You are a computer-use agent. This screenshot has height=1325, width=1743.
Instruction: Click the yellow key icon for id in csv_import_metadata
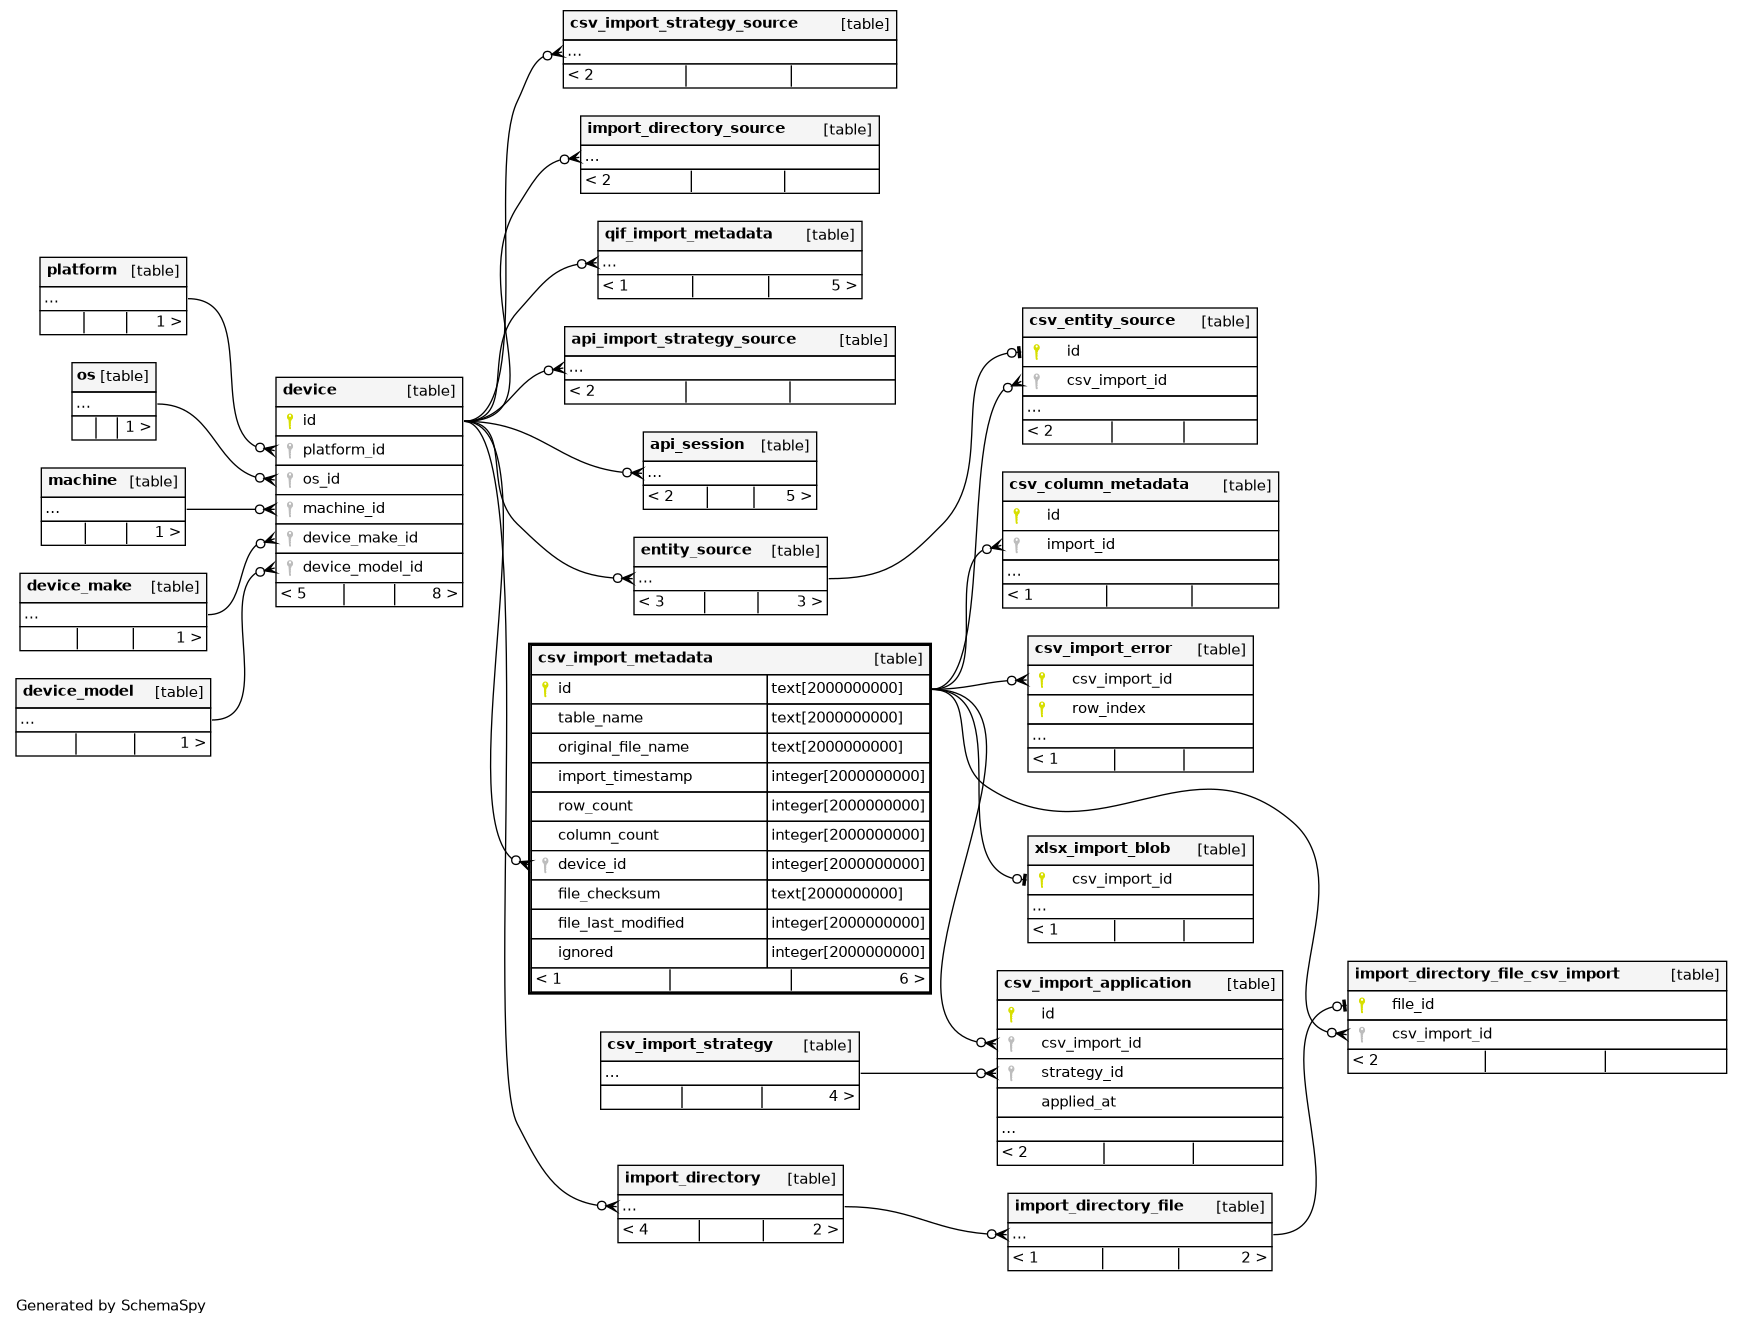[545, 689]
